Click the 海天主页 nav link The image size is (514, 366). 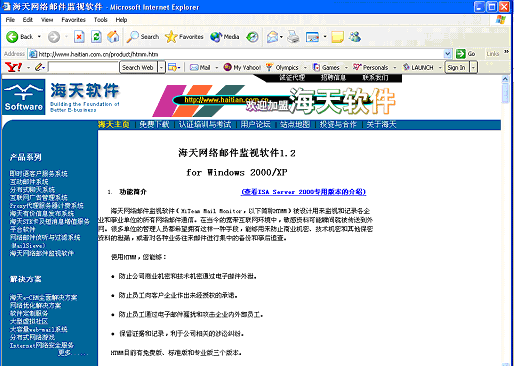coord(114,125)
